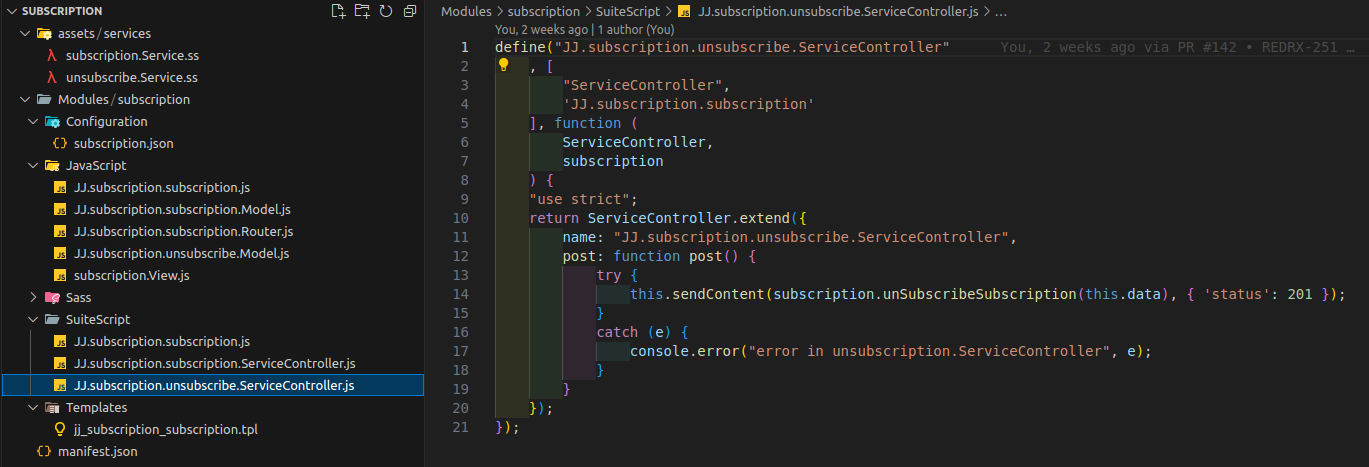The height and width of the screenshot is (467, 1369).
Task: Expand the Sass folder
Action: point(33,297)
